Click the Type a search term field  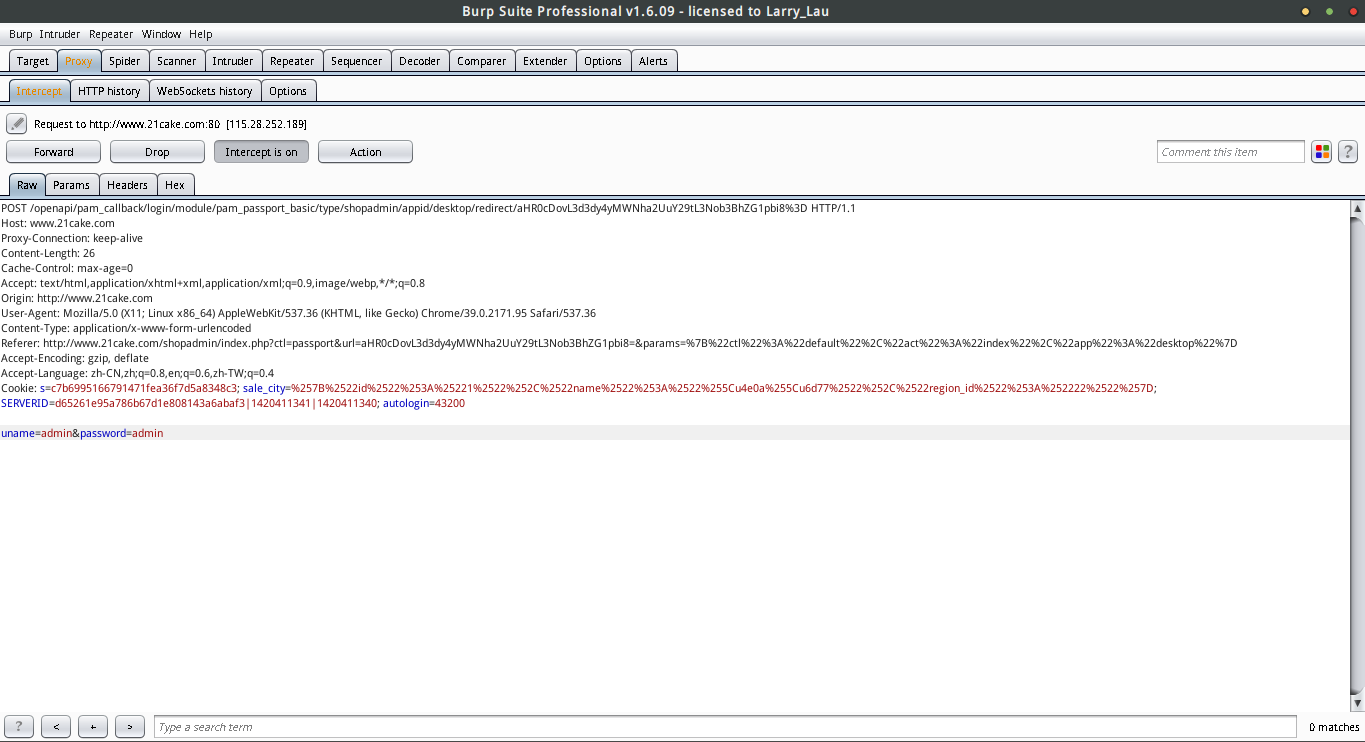726,727
